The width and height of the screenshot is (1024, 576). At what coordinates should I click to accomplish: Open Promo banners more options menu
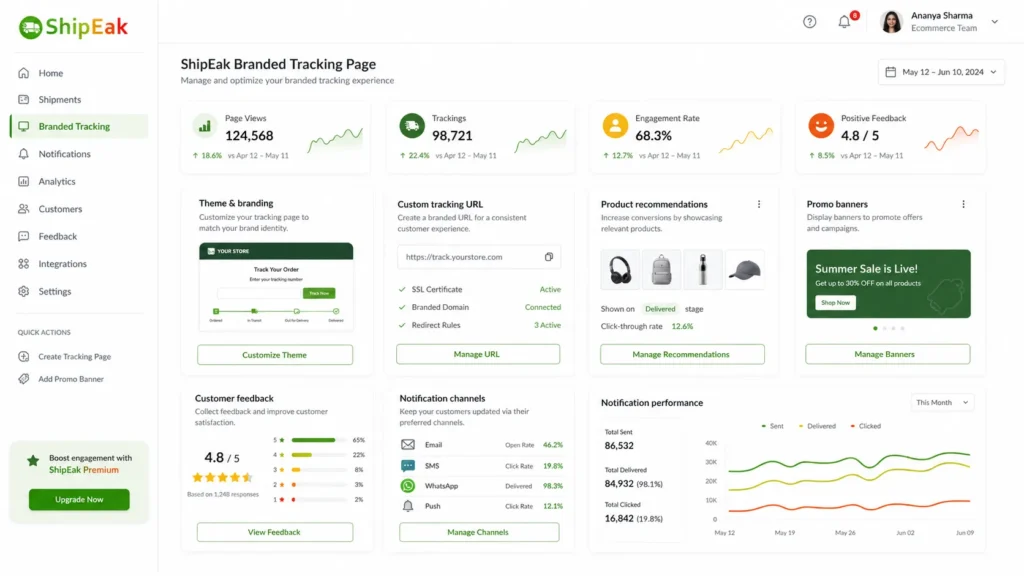pyautogui.click(x=963, y=204)
